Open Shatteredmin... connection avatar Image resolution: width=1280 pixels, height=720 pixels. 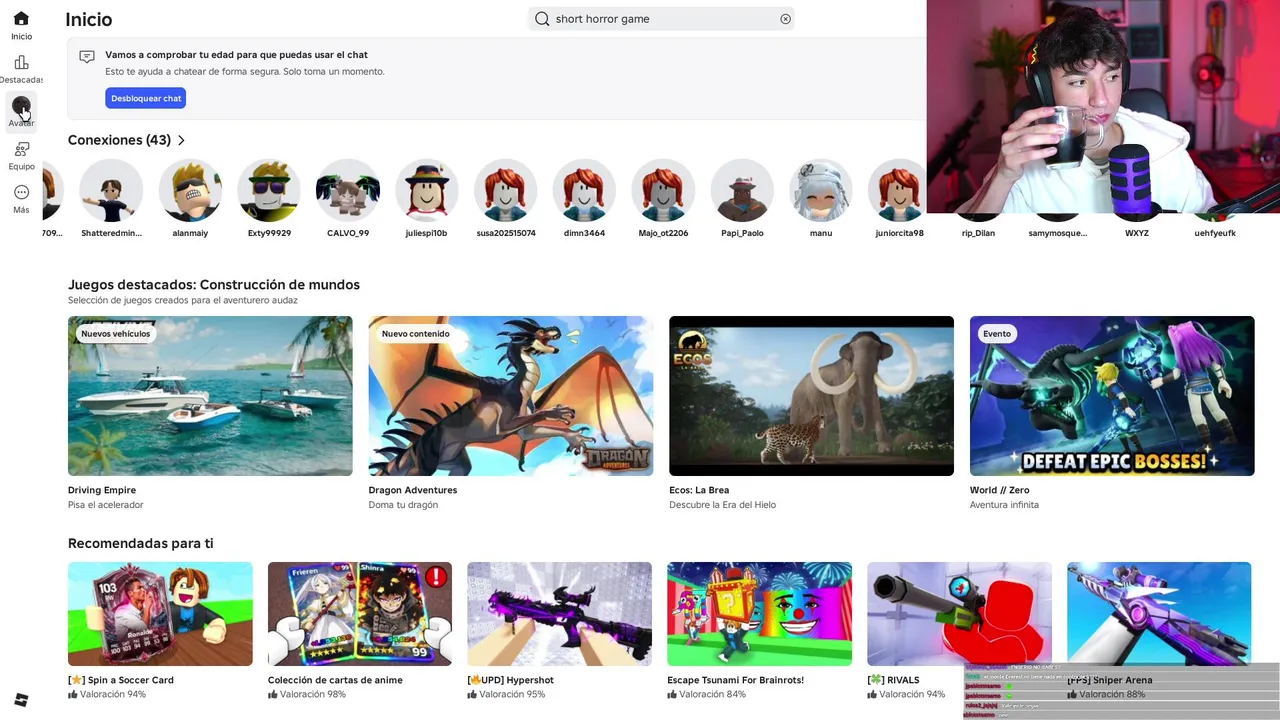tap(111, 190)
